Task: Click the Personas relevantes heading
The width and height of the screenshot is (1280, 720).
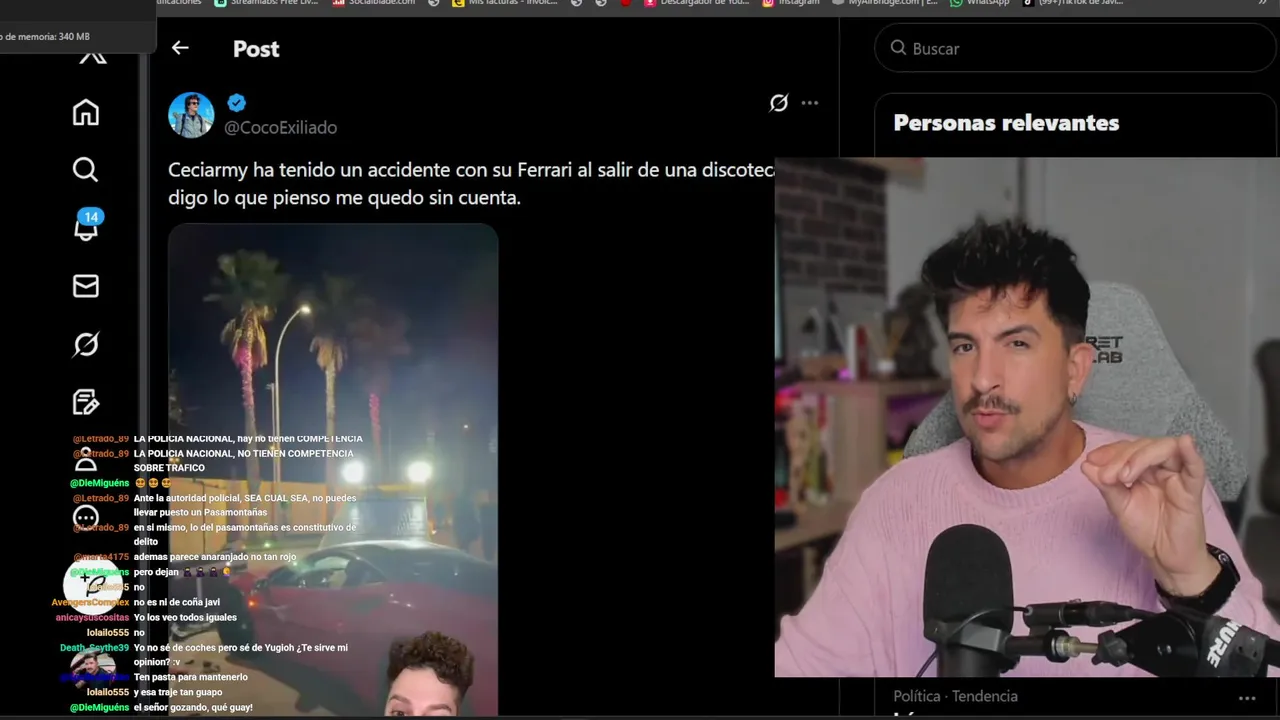Action: pos(1006,123)
